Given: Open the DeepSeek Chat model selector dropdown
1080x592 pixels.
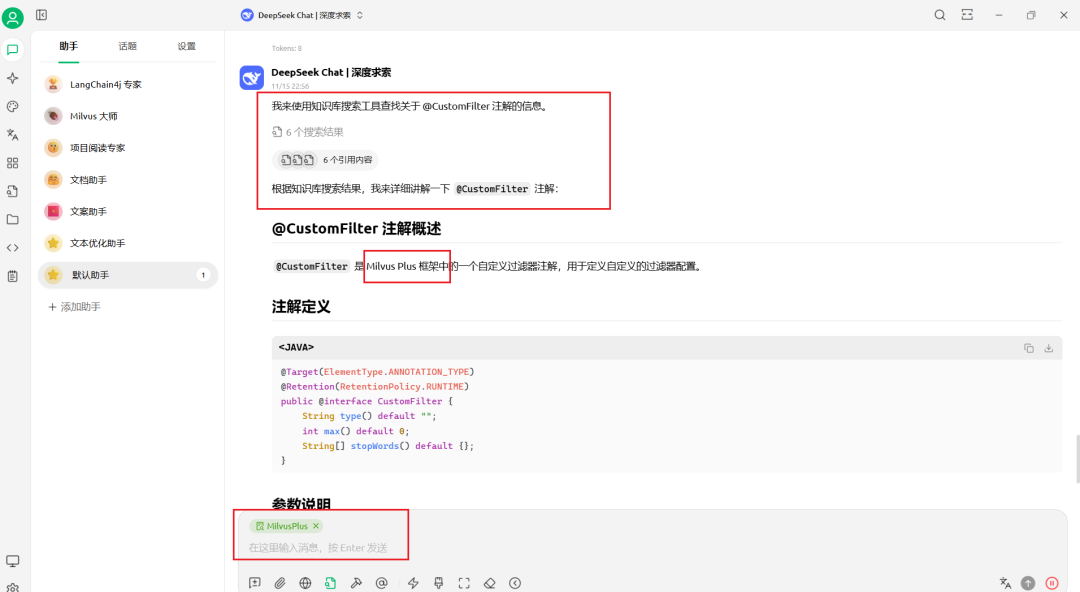Looking at the screenshot, I should tap(302, 15).
